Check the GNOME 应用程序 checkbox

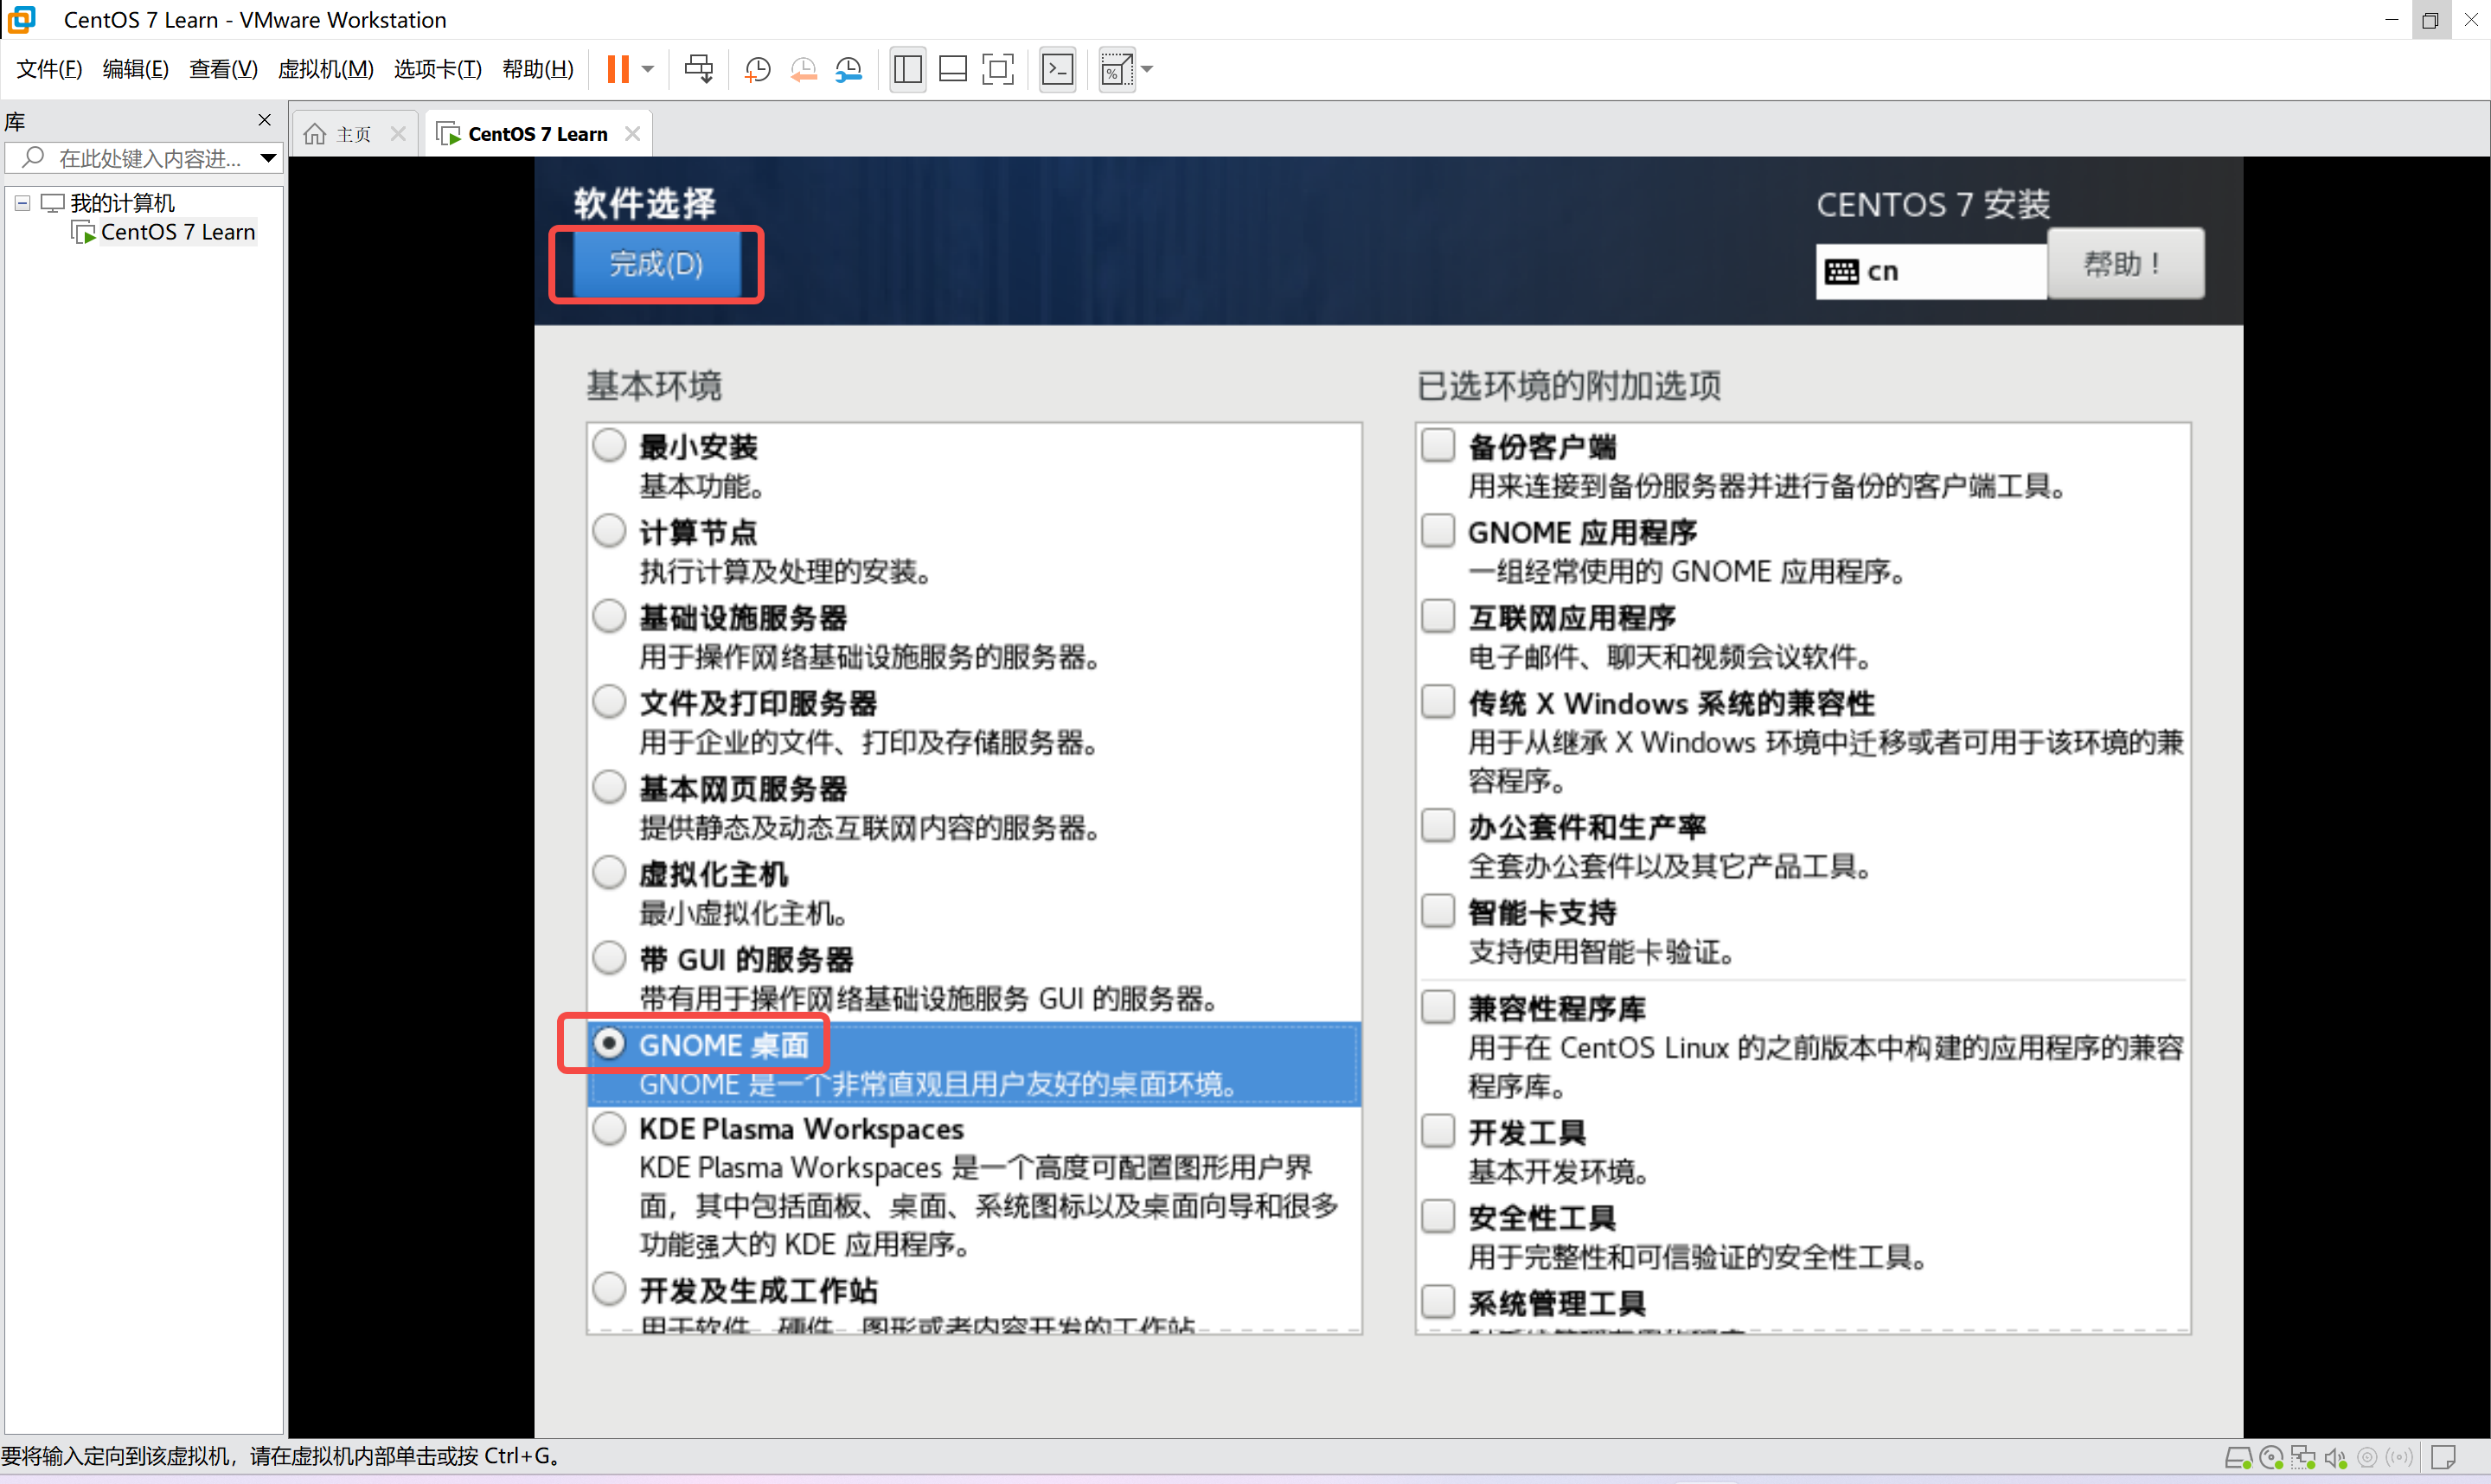pos(1438,531)
